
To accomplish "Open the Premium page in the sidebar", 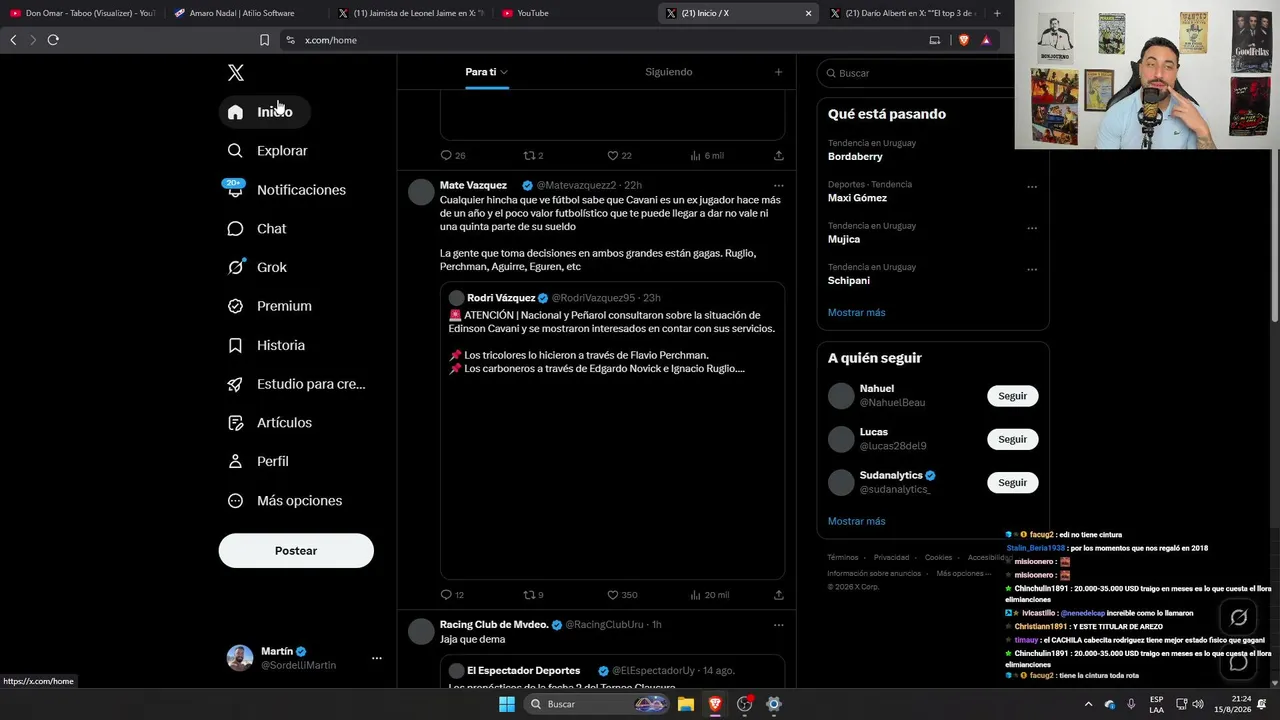I will pos(270,306).
